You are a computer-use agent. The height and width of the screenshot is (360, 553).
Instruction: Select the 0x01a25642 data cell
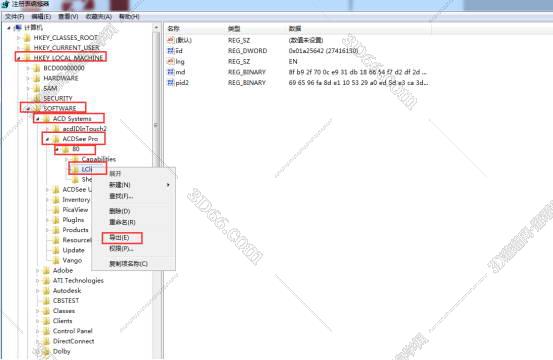click(x=323, y=51)
